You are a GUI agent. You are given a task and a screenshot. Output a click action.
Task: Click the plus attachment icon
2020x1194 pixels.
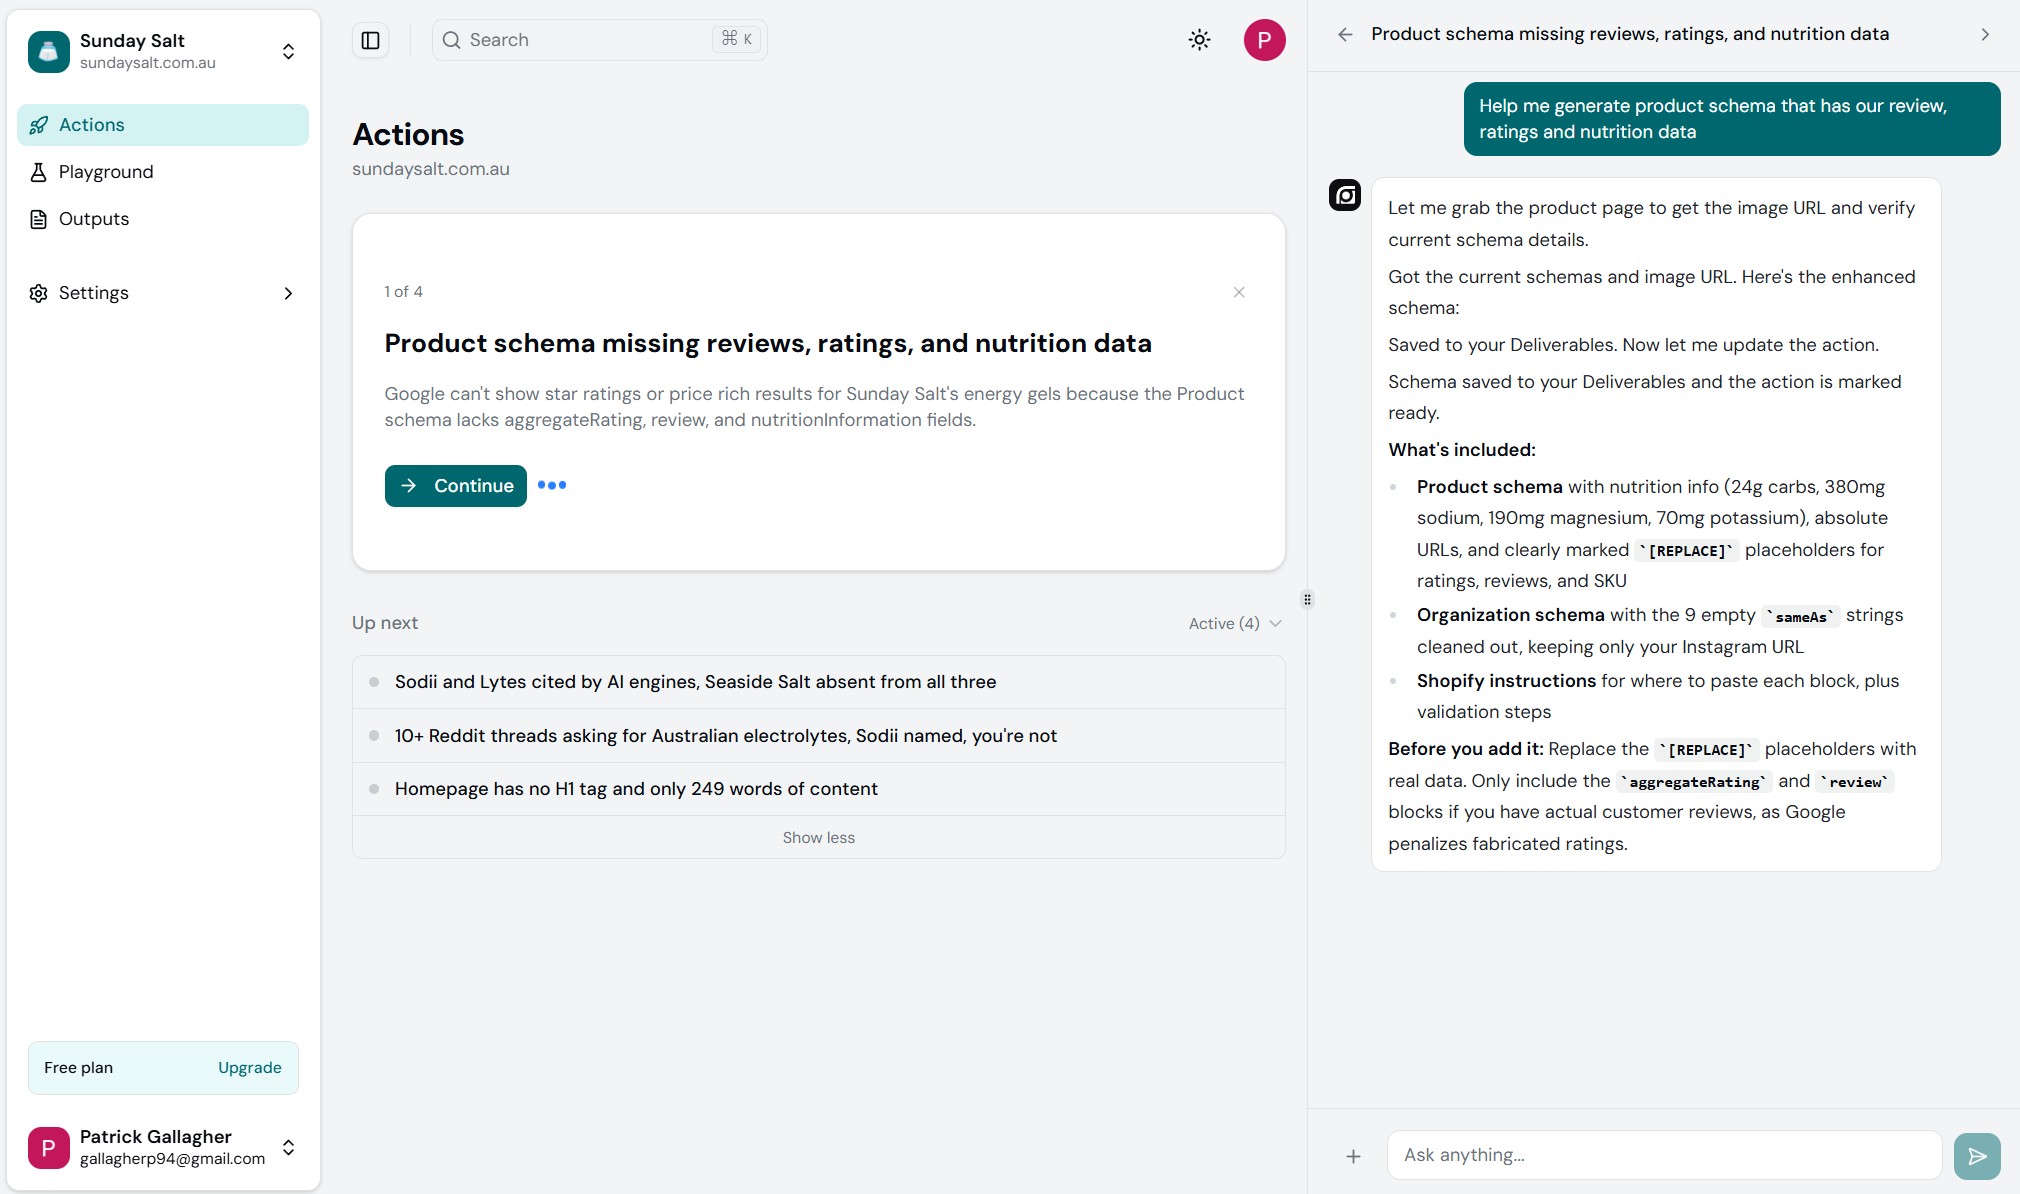point(1353,1156)
